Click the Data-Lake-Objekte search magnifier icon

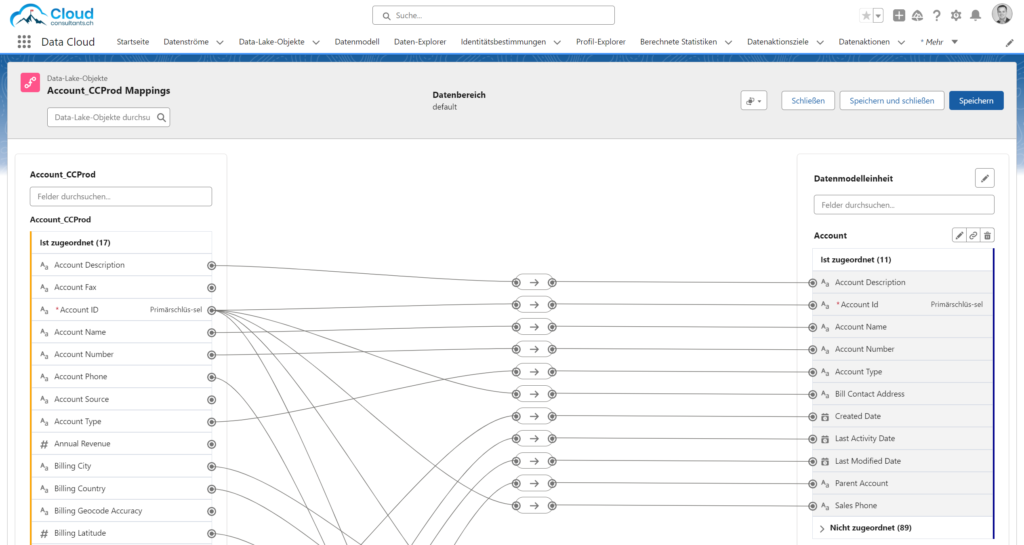pos(160,117)
